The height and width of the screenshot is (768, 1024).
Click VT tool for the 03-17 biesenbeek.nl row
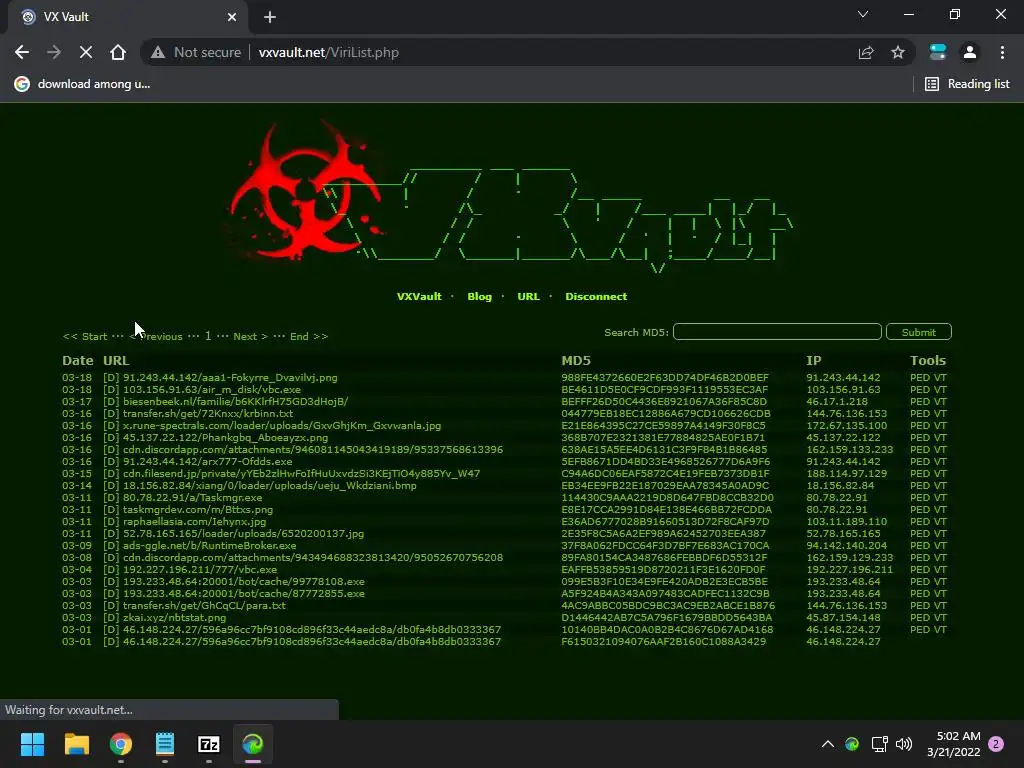940,402
